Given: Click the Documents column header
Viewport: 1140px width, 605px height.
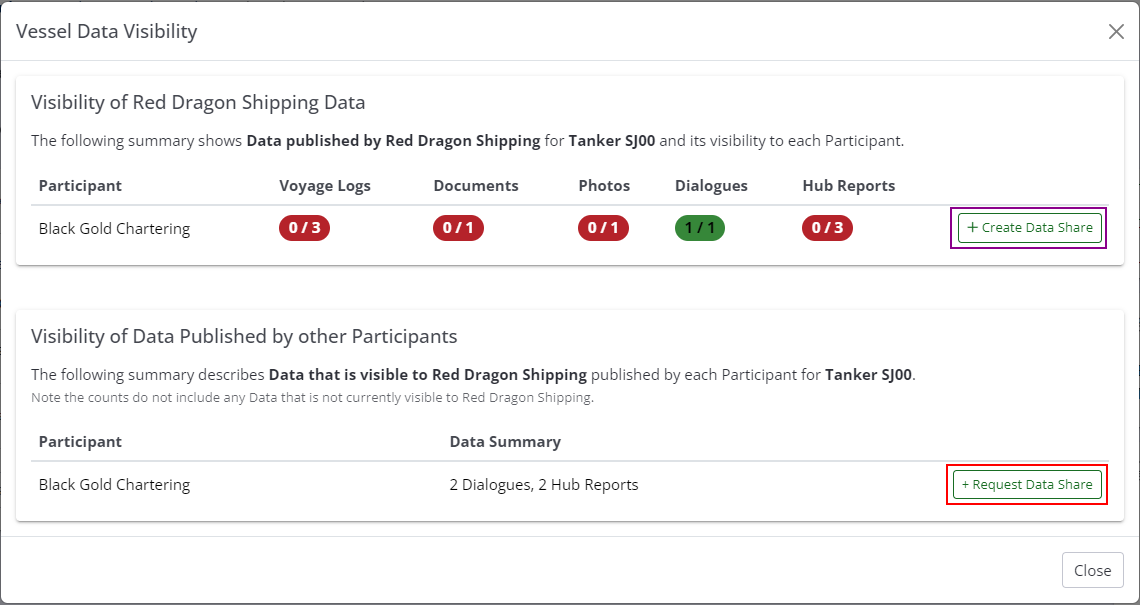Looking at the screenshot, I should coord(476,186).
